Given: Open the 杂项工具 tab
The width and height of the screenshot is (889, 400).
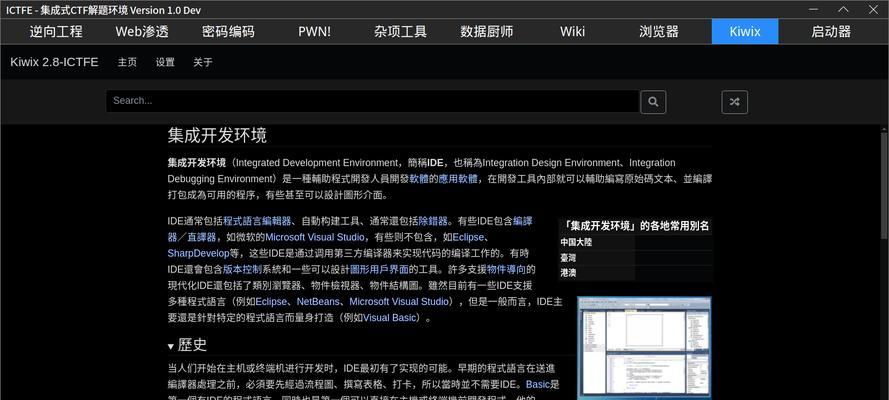Looking at the screenshot, I should point(400,31).
